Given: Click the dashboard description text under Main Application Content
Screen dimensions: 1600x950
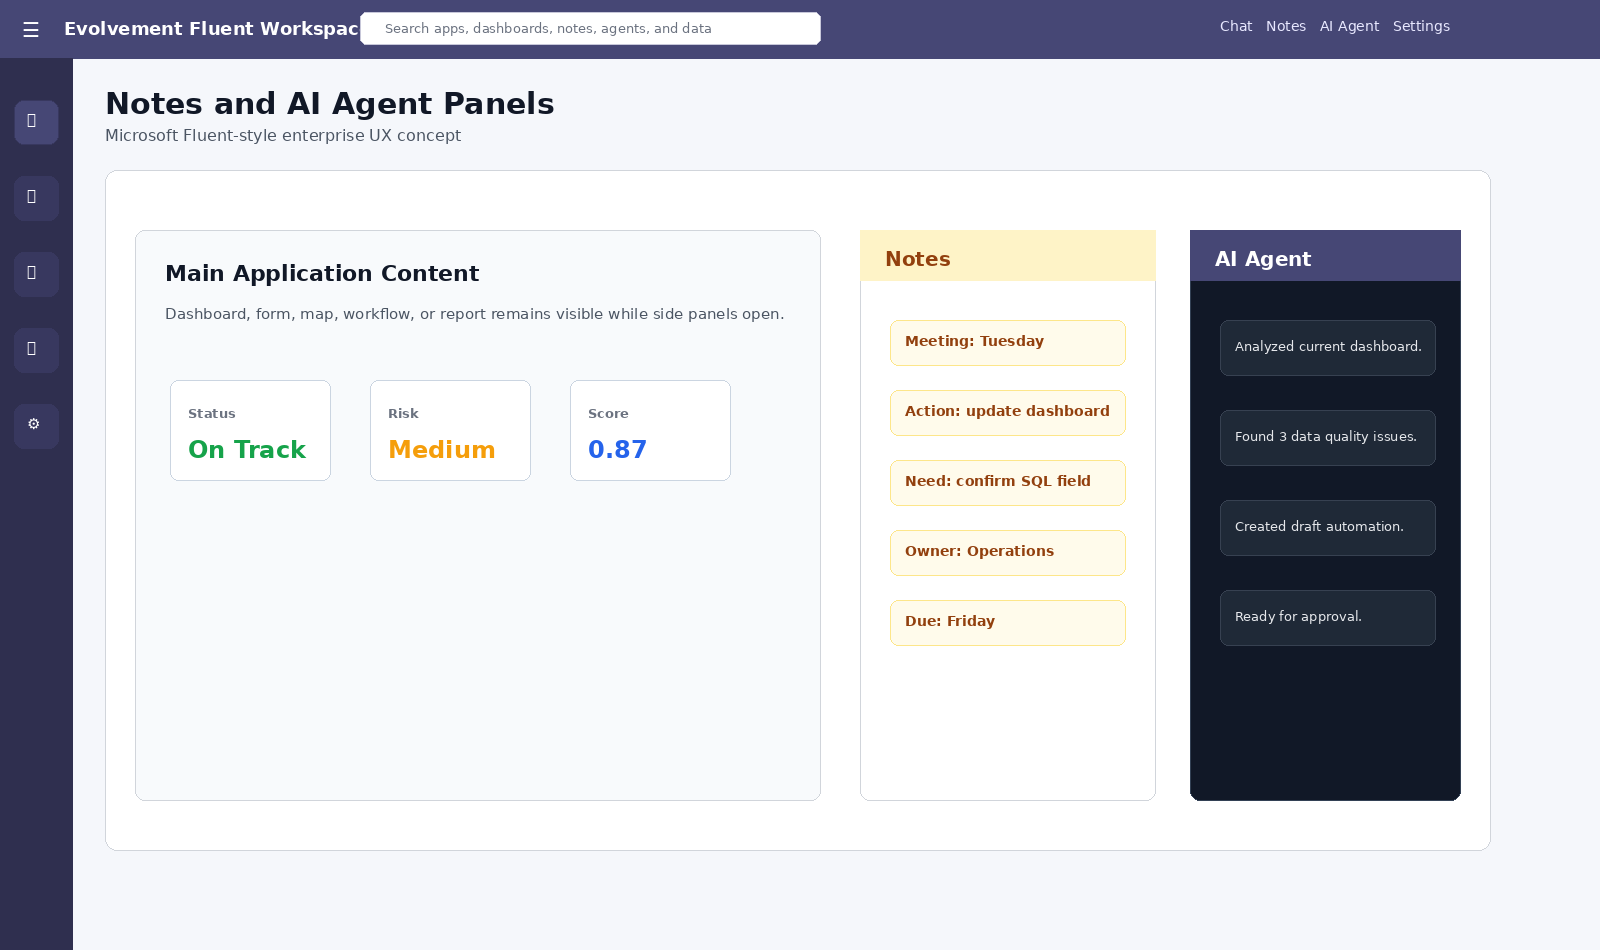Looking at the screenshot, I should point(475,314).
